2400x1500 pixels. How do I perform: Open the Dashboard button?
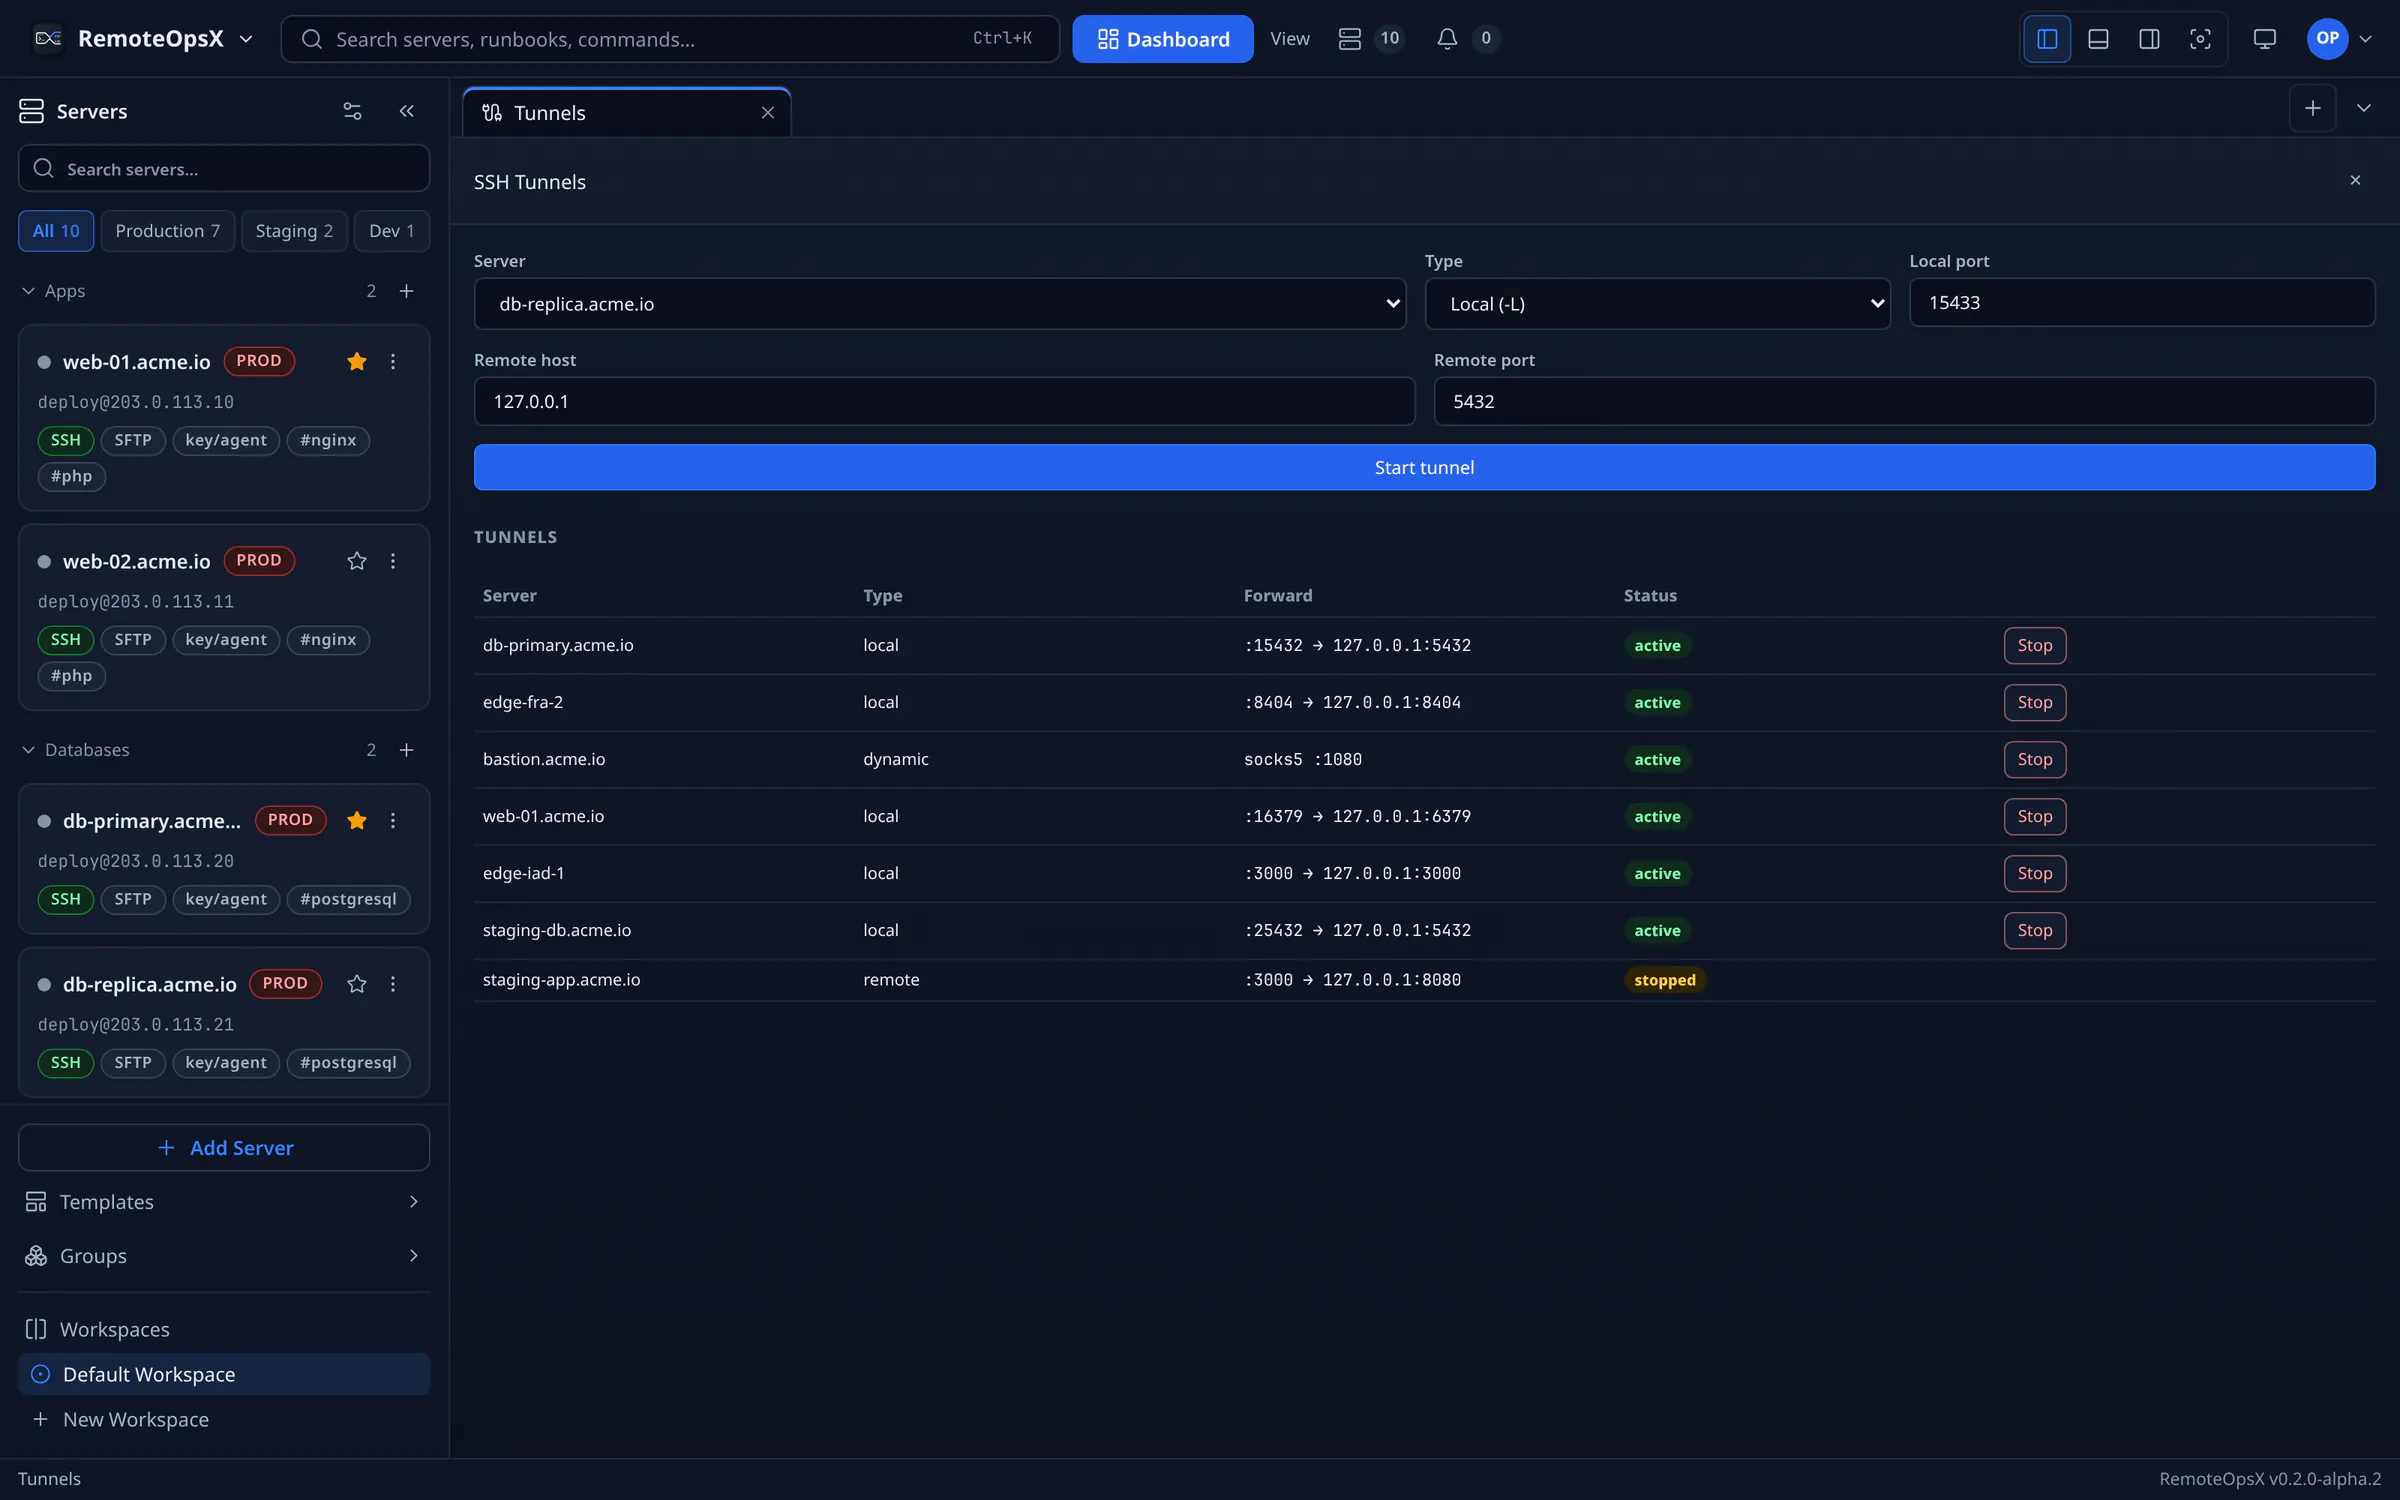pos(1162,39)
